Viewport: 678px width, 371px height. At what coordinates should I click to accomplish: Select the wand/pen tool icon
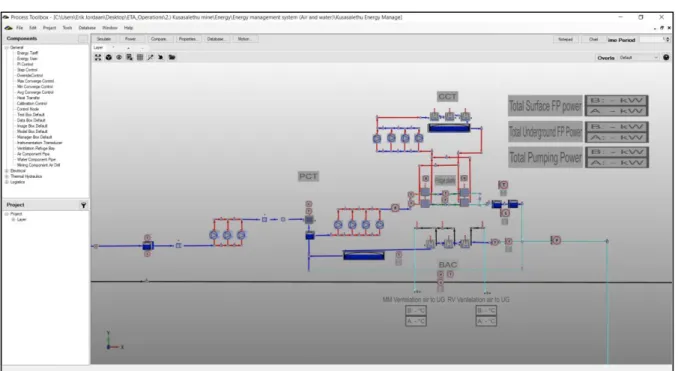tap(150, 57)
